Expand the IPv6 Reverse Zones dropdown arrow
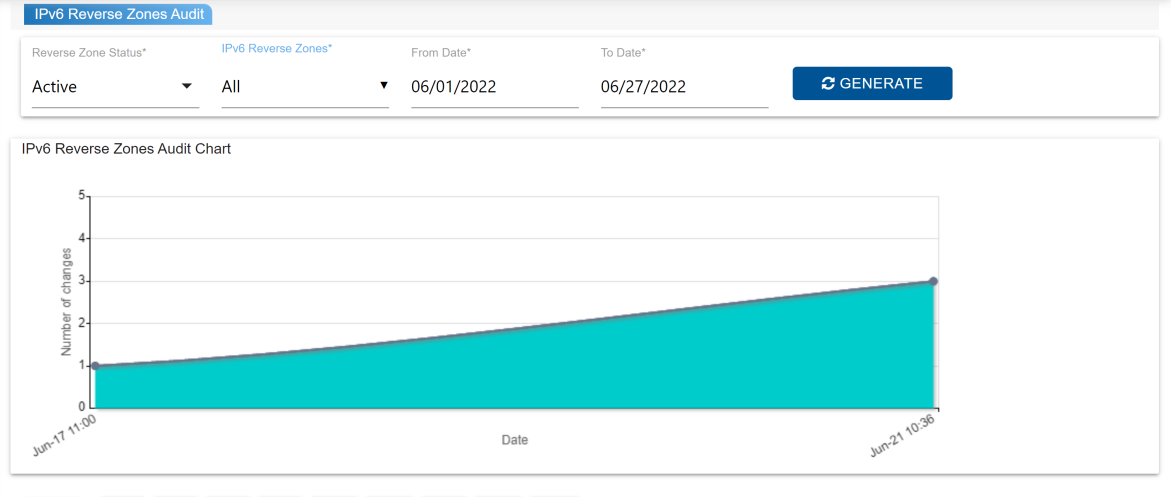 point(383,86)
